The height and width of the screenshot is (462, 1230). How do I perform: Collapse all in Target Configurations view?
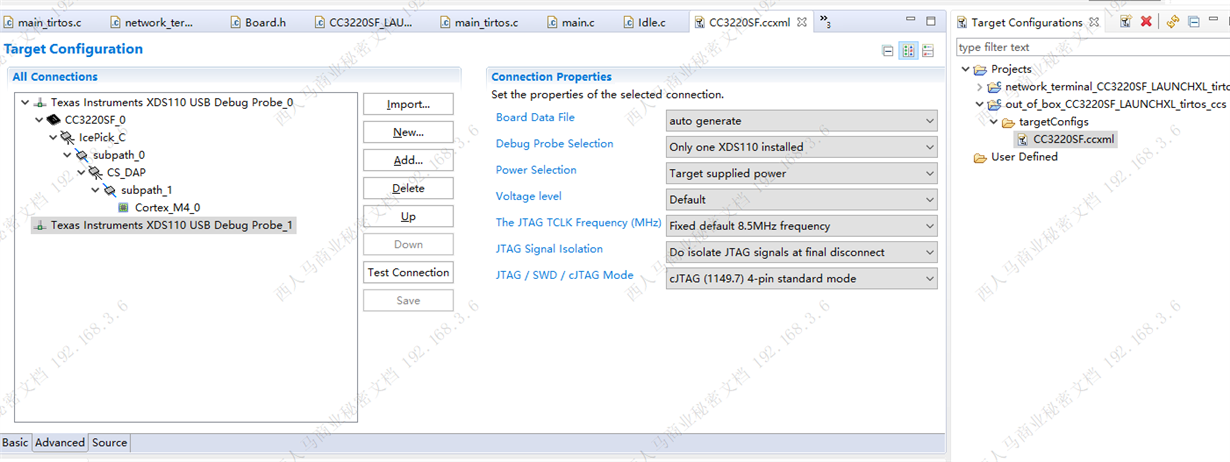click(1193, 22)
